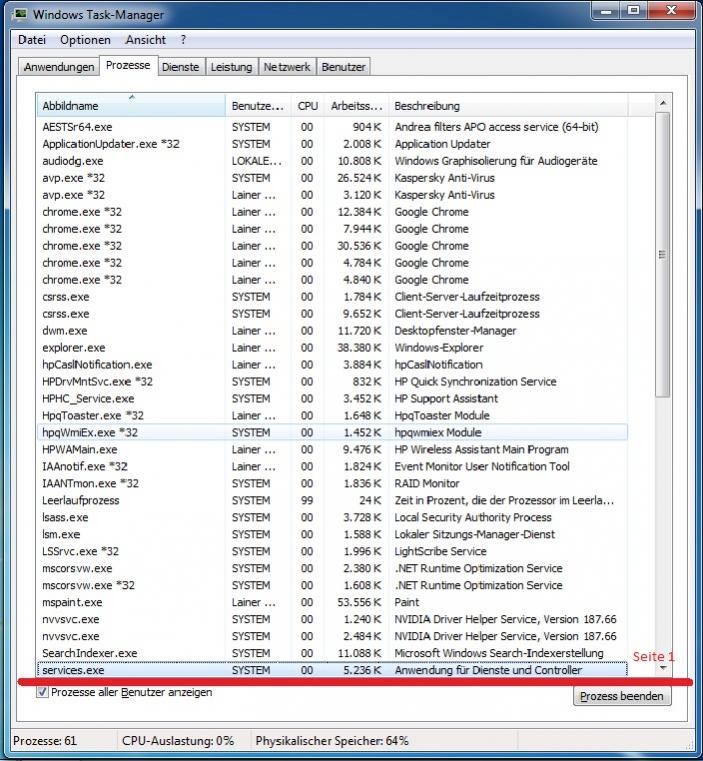The image size is (703, 761).
Task: Toggle Prozesse aller Benutzer anzeigen checkbox
Action: click(42, 692)
